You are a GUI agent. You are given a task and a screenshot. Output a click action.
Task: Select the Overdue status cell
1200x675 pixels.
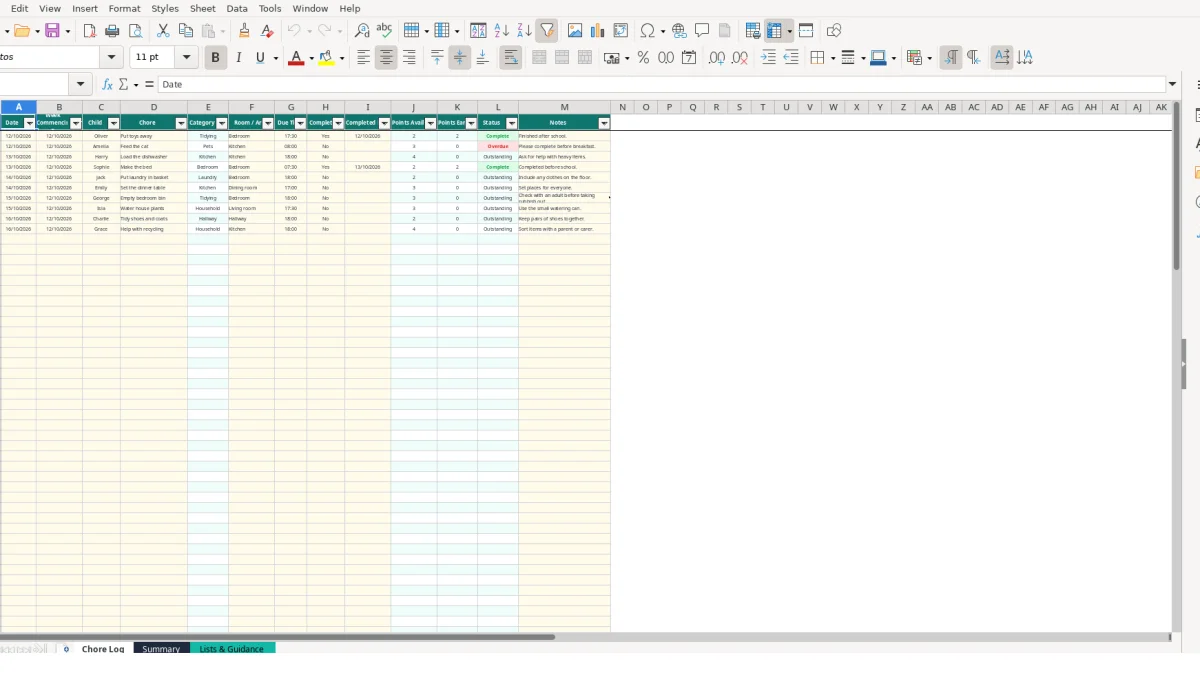tap(498, 146)
